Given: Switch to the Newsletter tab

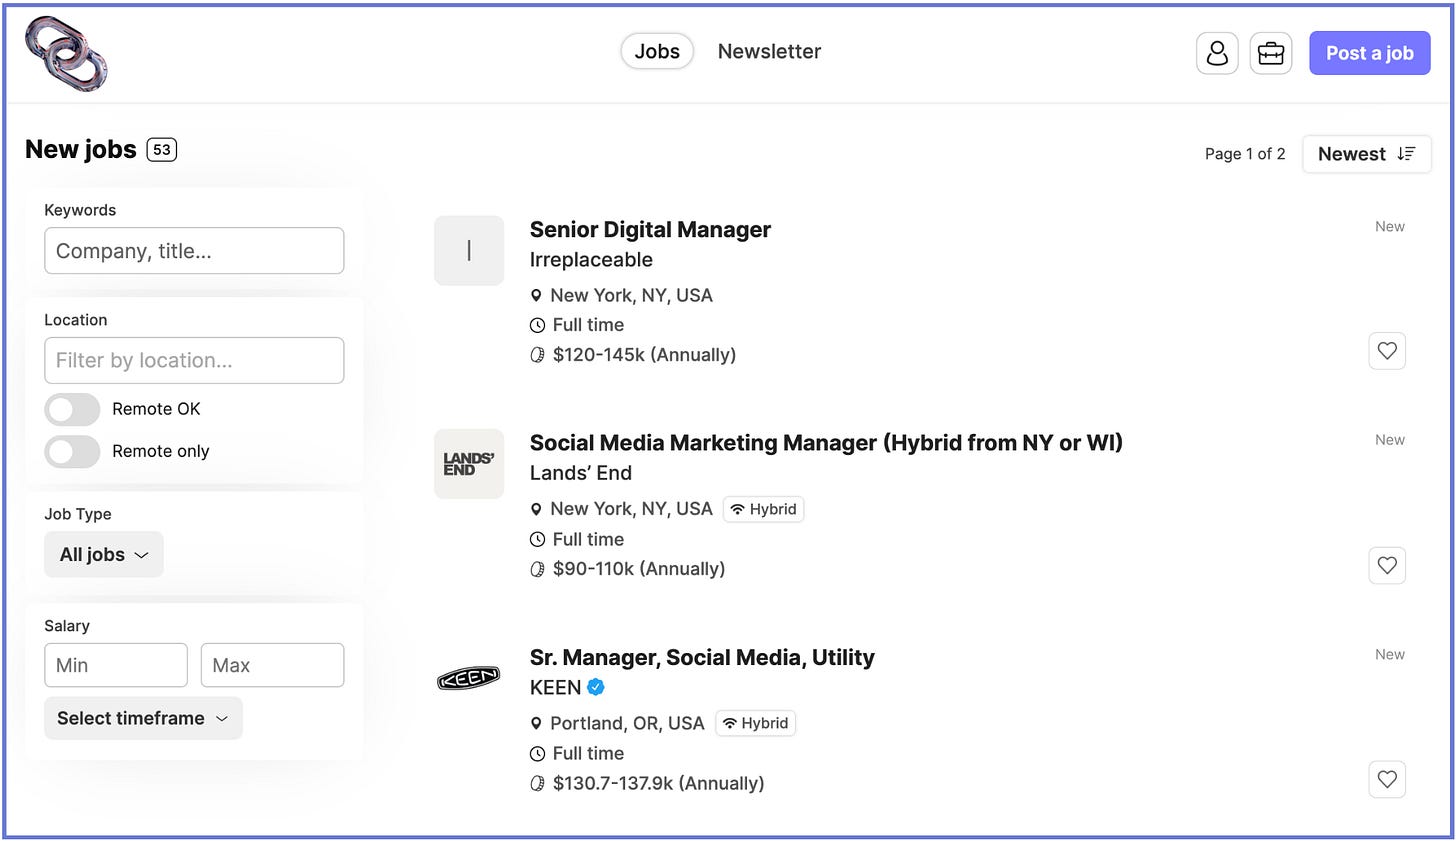Looking at the screenshot, I should coord(769,52).
